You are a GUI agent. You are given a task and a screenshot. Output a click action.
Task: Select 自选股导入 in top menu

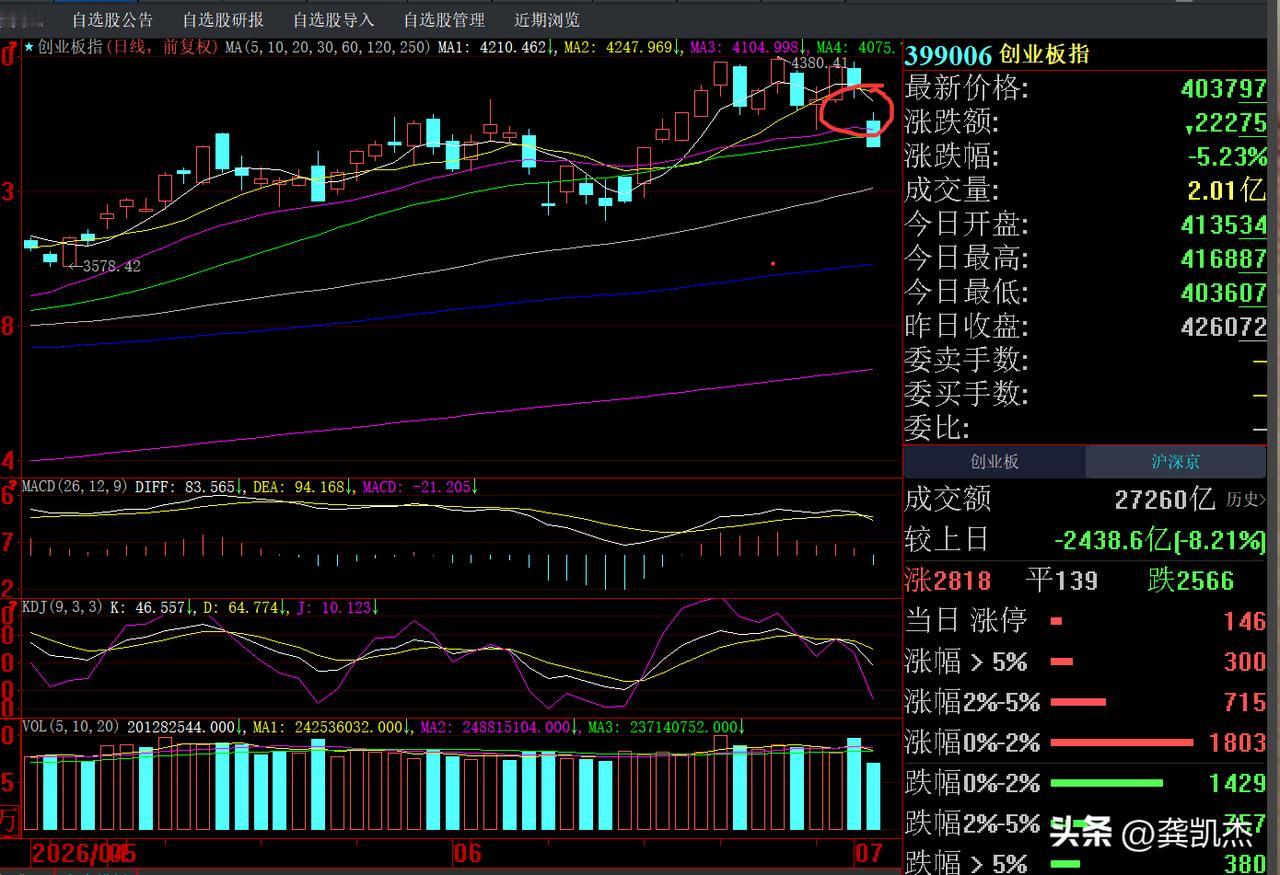tap(333, 20)
